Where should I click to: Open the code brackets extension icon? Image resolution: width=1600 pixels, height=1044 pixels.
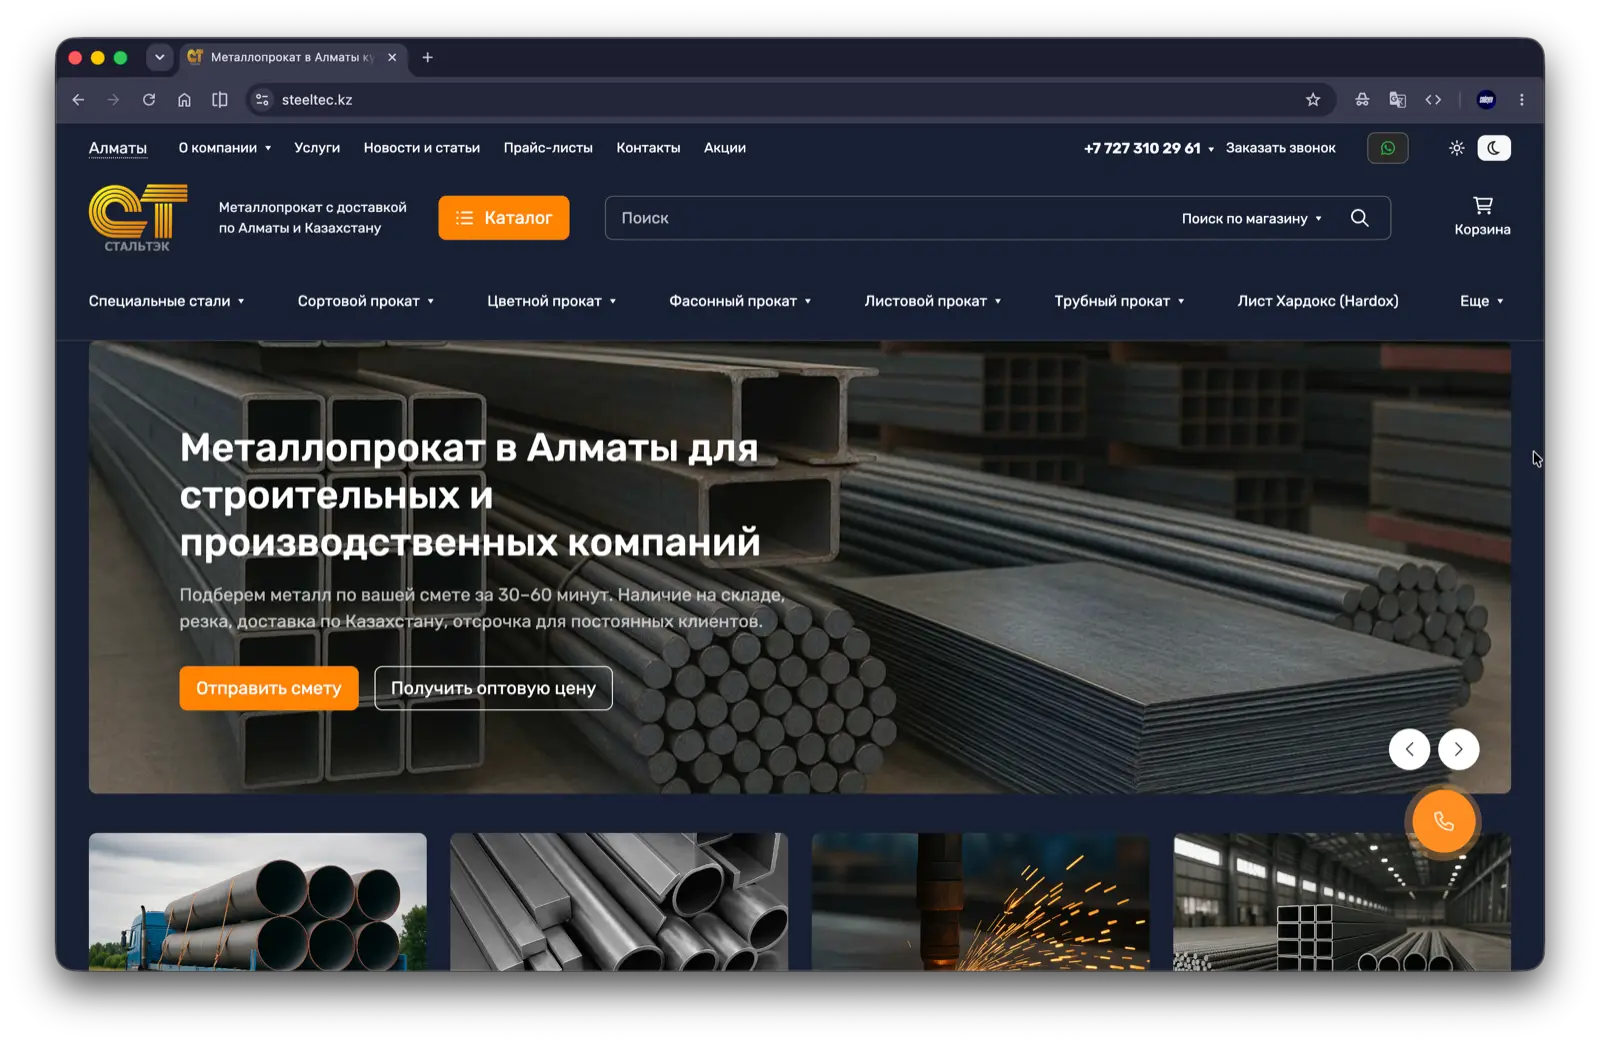point(1433,100)
